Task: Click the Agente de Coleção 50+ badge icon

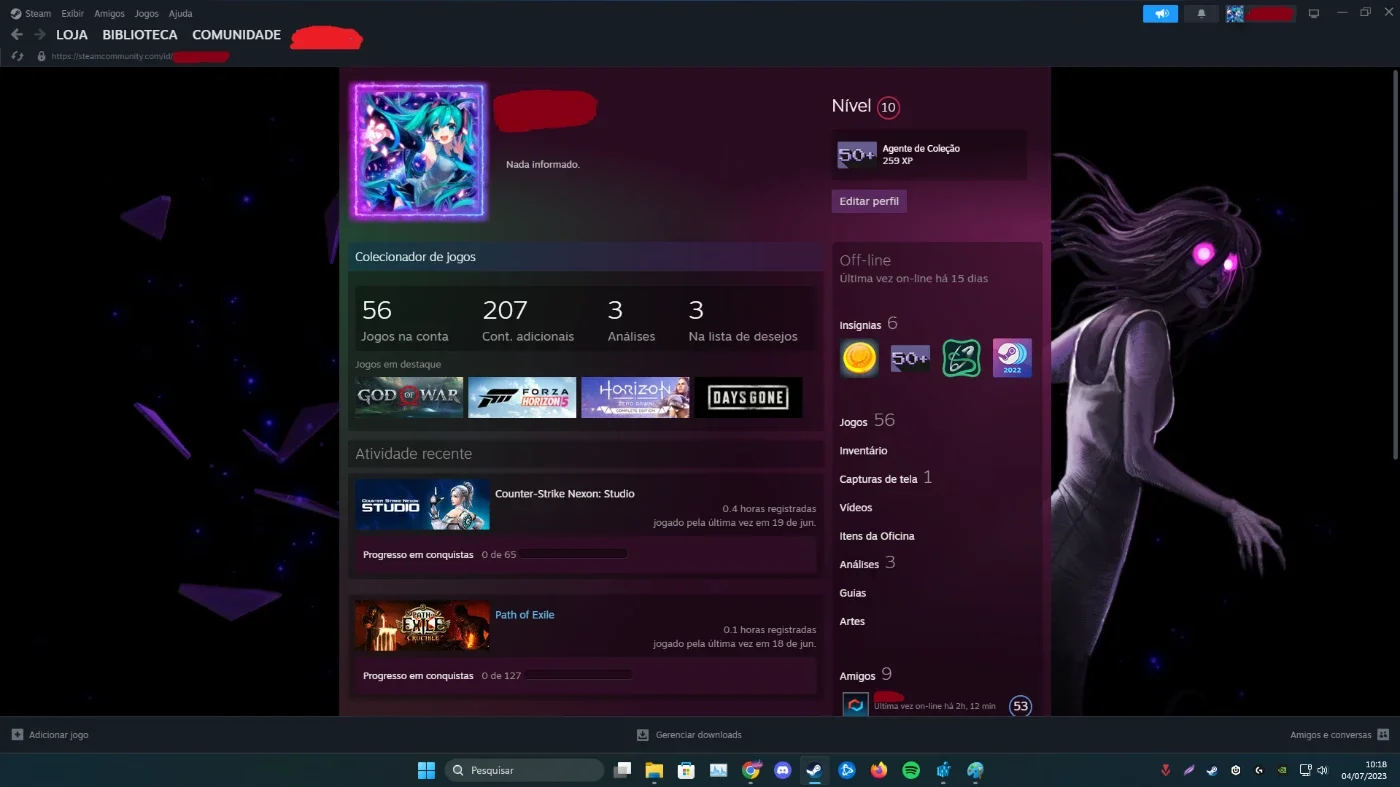Action: point(857,154)
